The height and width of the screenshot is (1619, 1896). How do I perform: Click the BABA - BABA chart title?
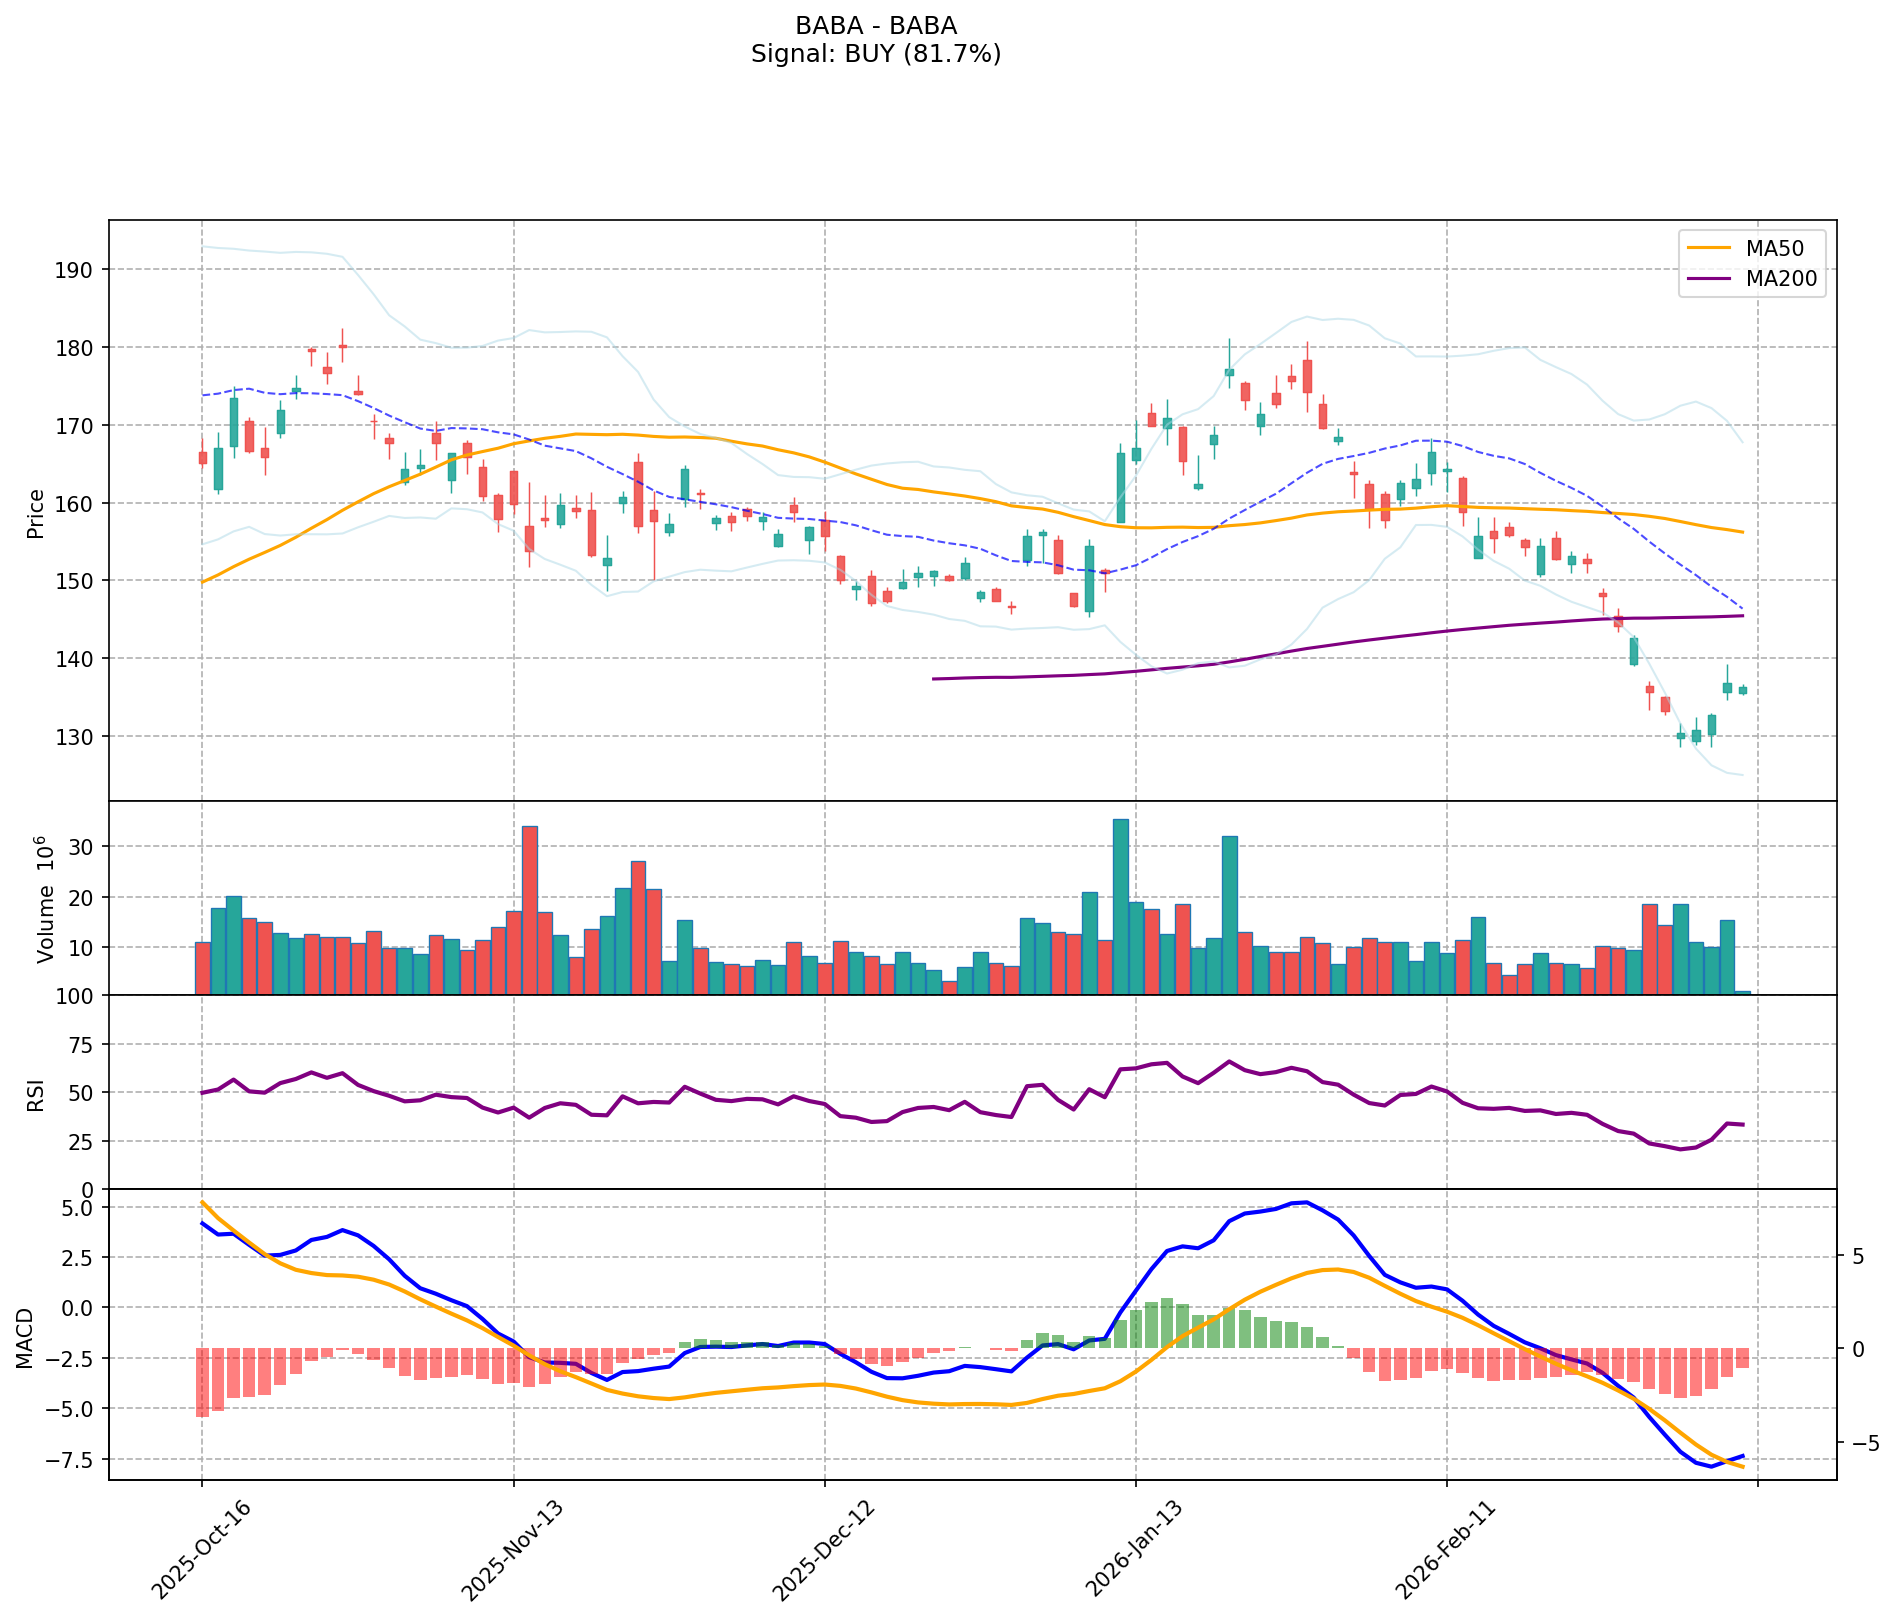(875, 25)
